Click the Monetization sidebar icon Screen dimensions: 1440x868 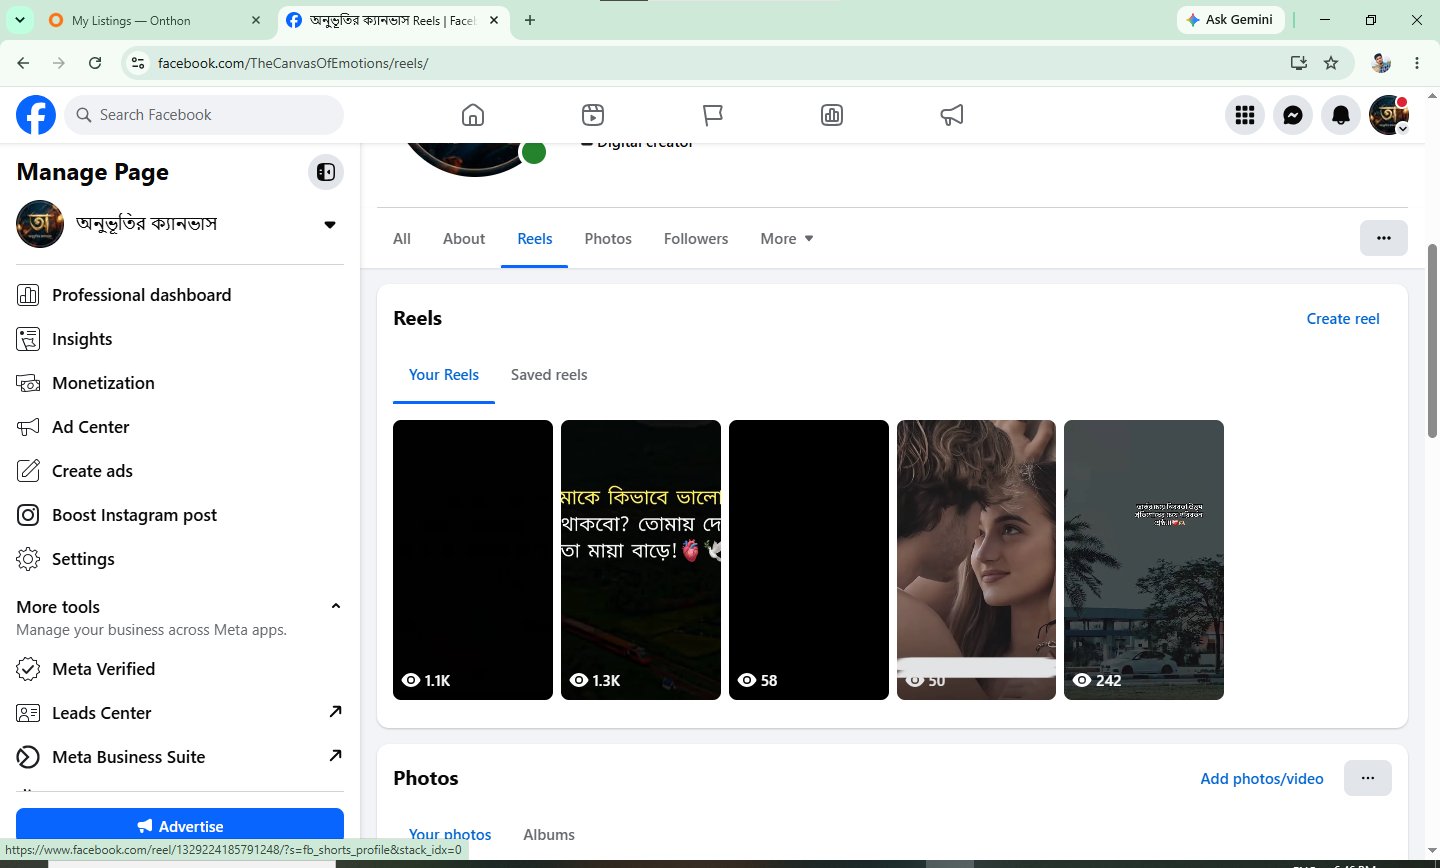click(x=28, y=383)
